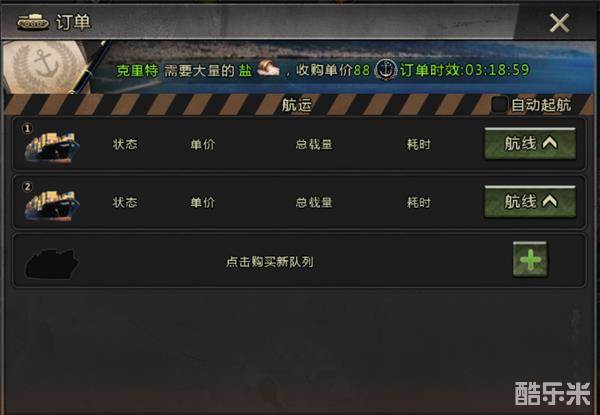
Task: Close the 订单 window
Action: tap(559, 23)
